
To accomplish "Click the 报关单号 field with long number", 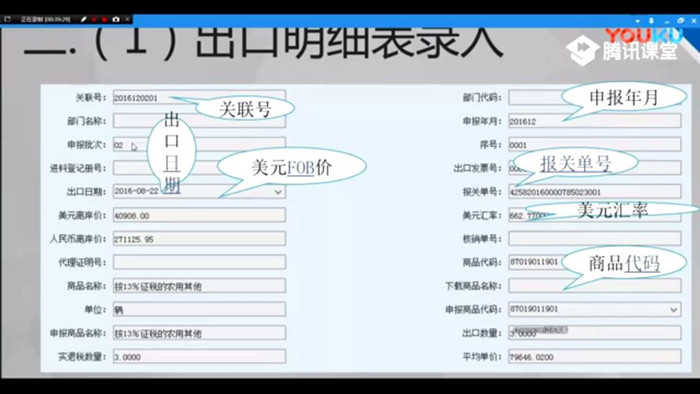I will pos(595,192).
